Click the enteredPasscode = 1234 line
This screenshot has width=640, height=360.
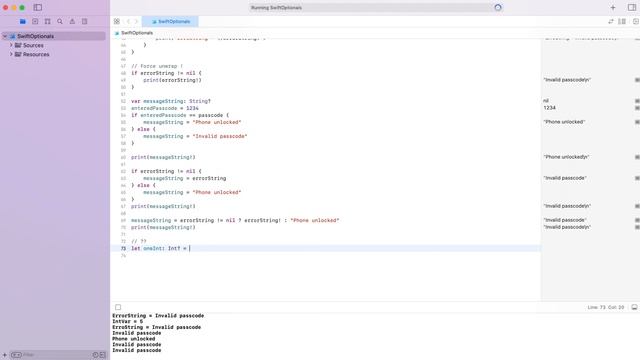coord(164,108)
